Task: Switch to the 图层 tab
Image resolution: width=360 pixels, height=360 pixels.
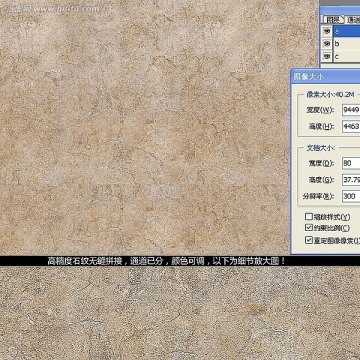Action: (x=333, y=20)
